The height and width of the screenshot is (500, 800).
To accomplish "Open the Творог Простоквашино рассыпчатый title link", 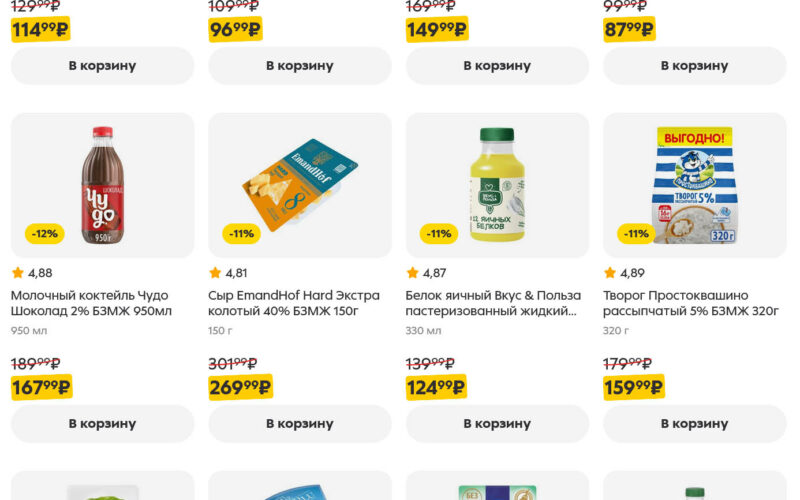I will 691,303.
